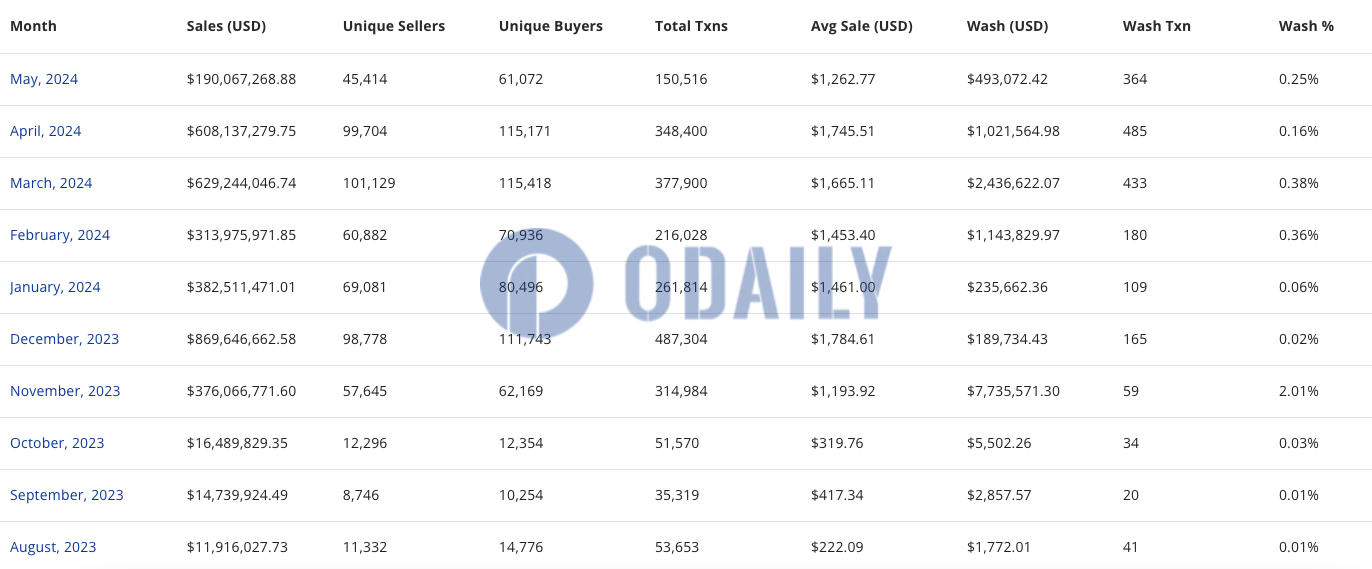Open the August, 2023 month link

click(x=53, y=547)
